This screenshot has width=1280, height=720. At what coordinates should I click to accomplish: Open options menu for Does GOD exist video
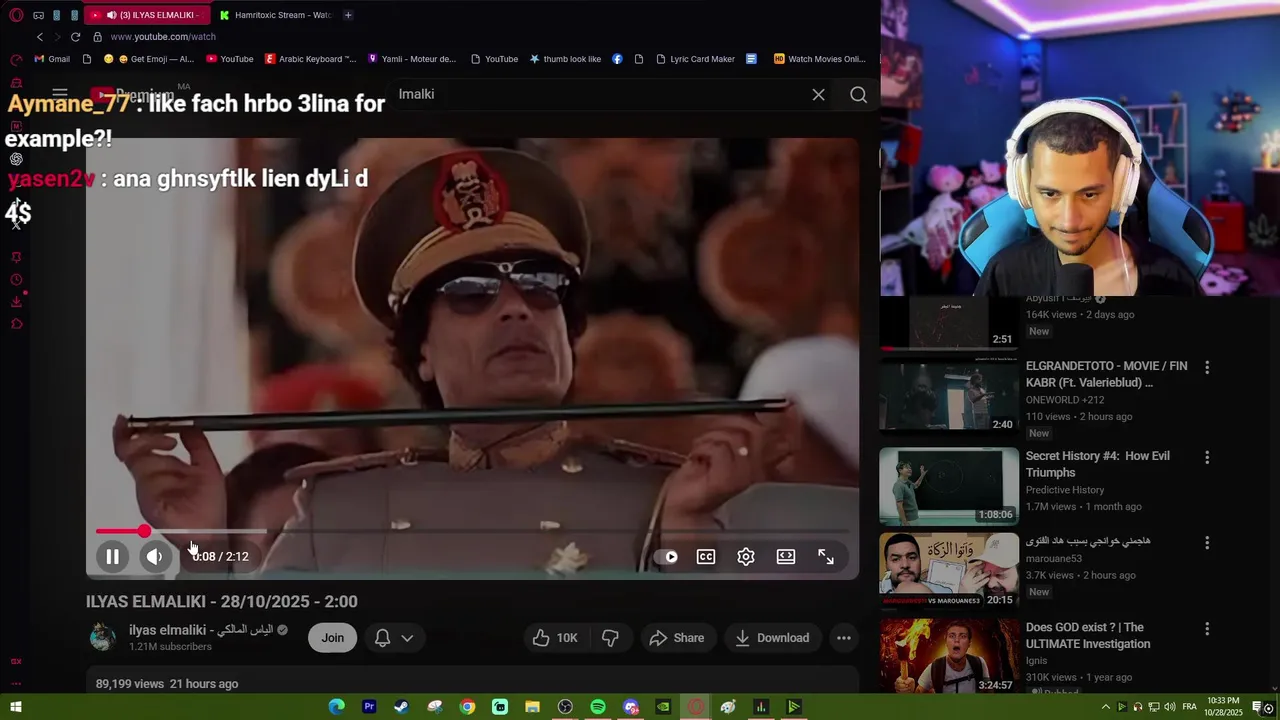click(x=1207, y=630)
